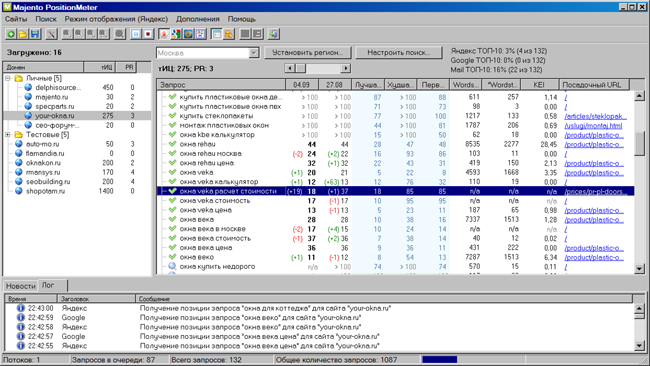Click the date scroller thumb next to тИЦ

tap(301, 68)
